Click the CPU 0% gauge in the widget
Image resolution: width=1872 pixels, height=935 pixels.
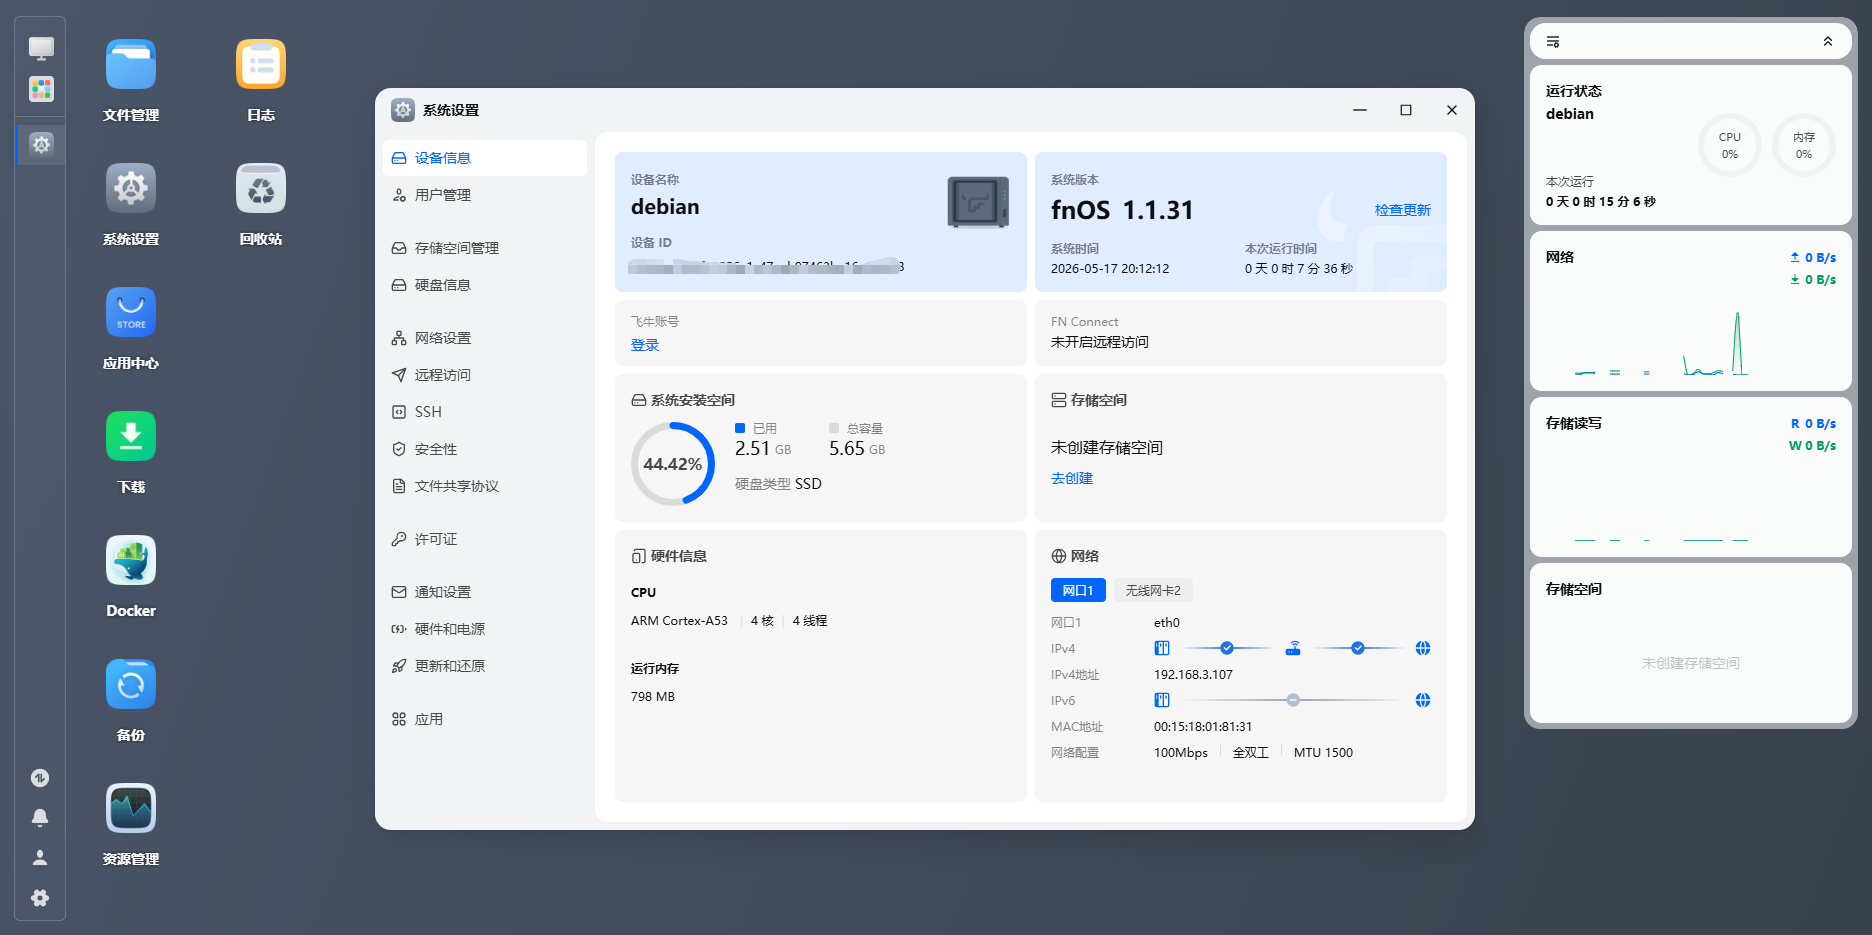1729,146
